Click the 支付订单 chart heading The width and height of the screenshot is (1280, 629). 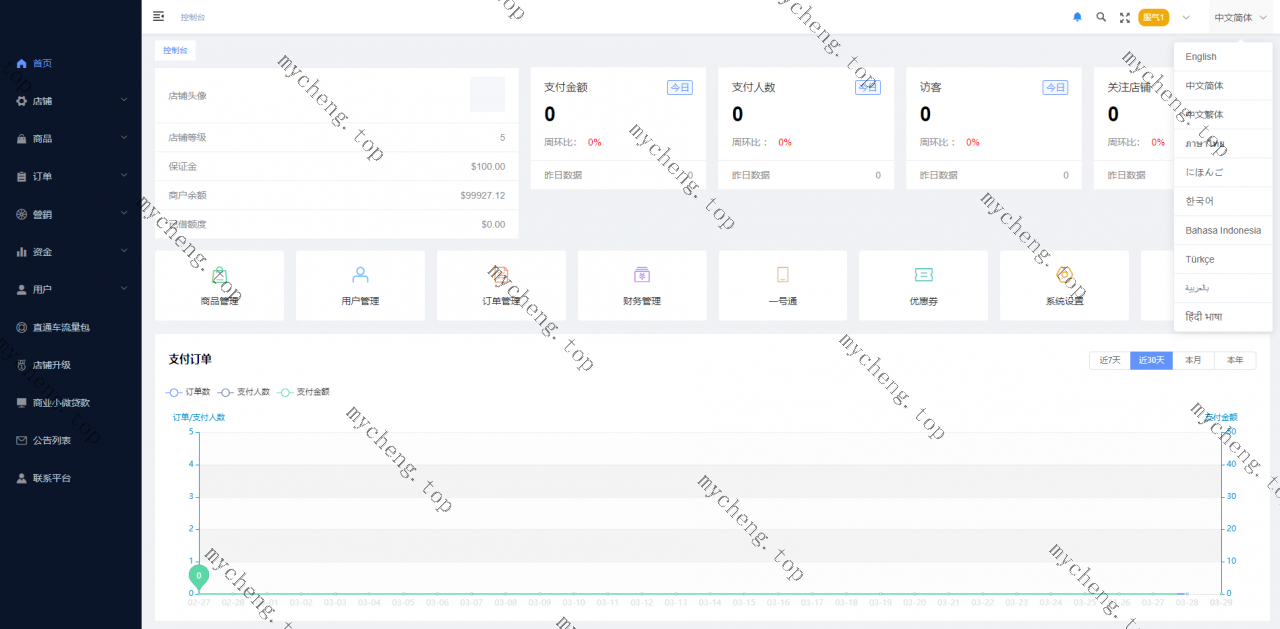[x=190, y=359]
